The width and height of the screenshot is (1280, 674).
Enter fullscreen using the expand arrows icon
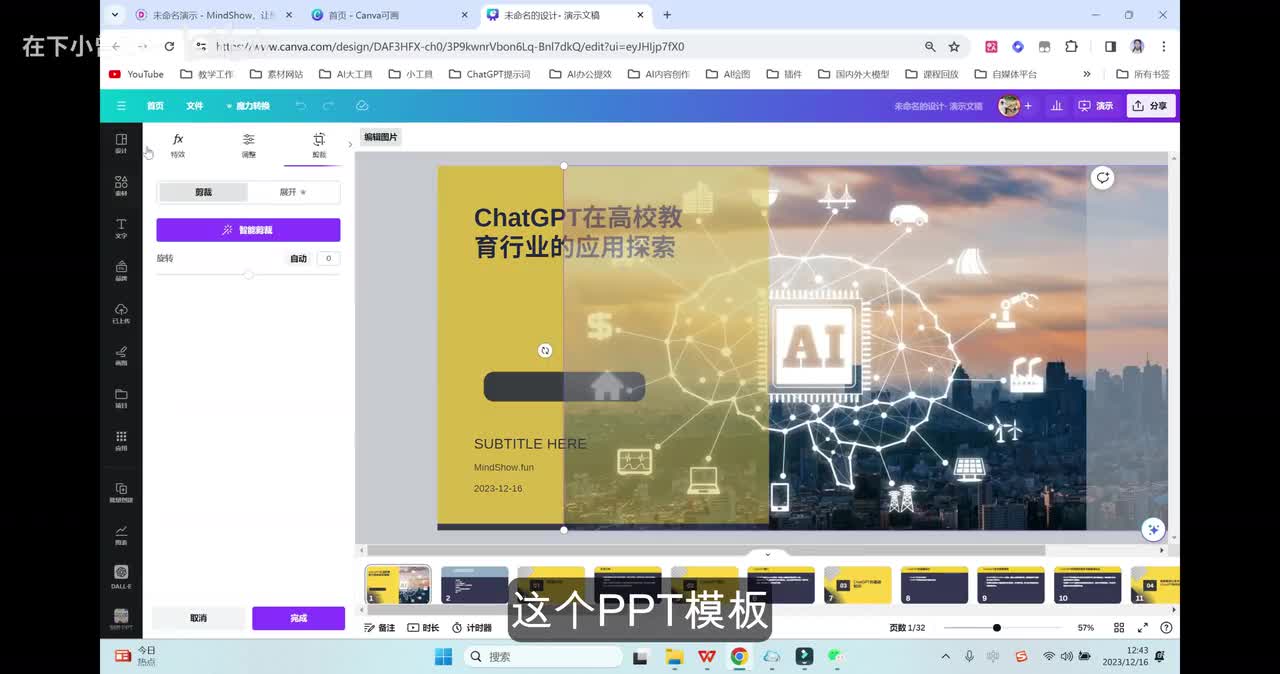point(1142,628)
